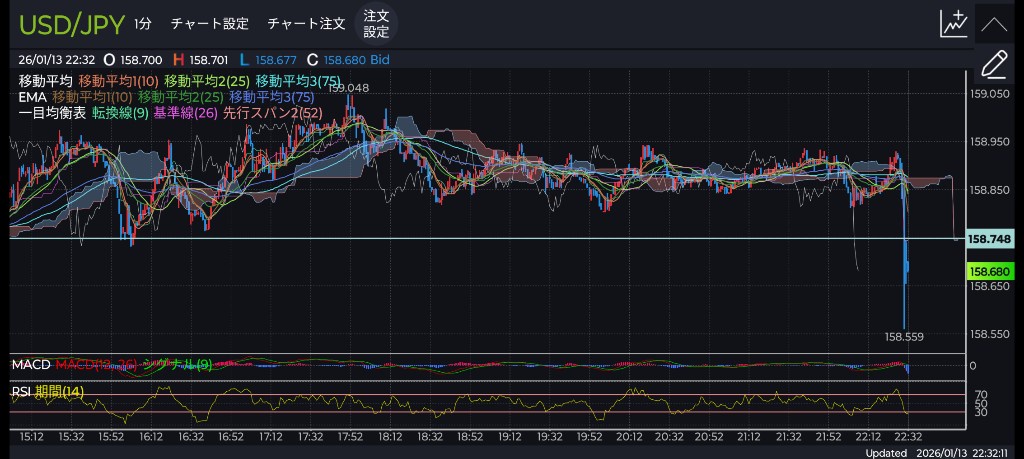Click the Bid price type label
1024x459 pixels.
point(379,60)
